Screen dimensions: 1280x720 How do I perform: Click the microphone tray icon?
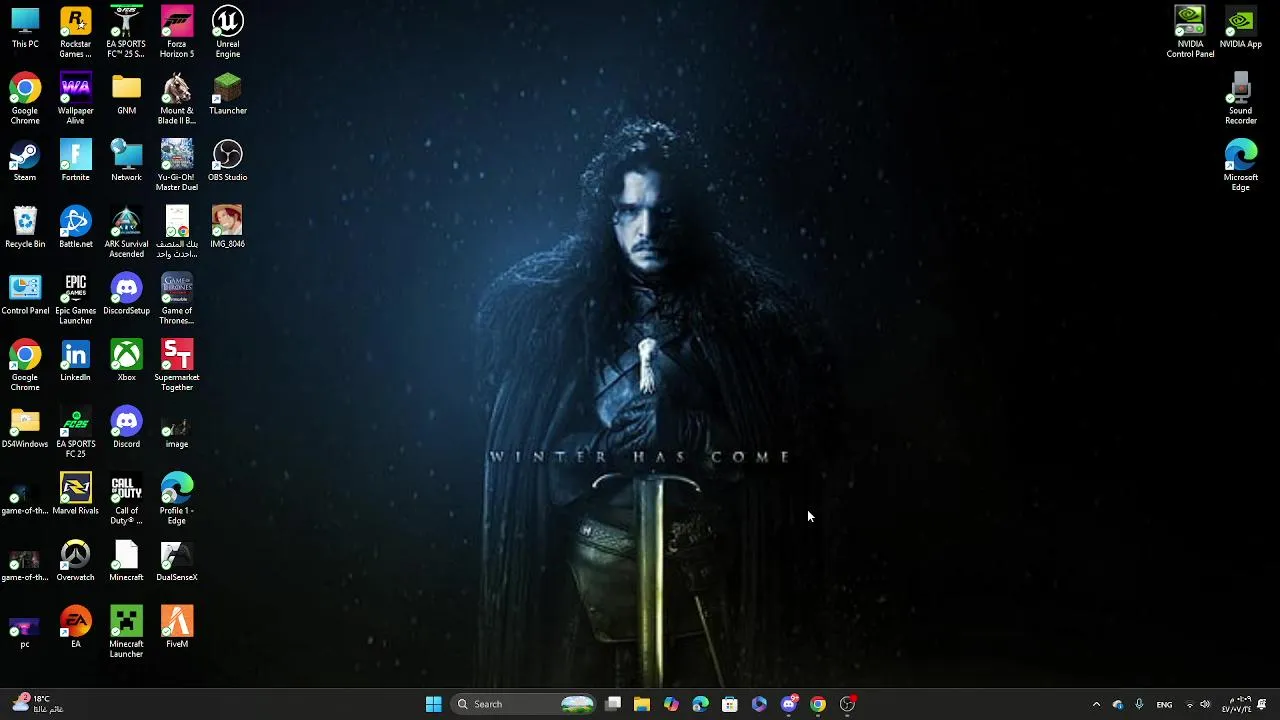[1139, 704]
